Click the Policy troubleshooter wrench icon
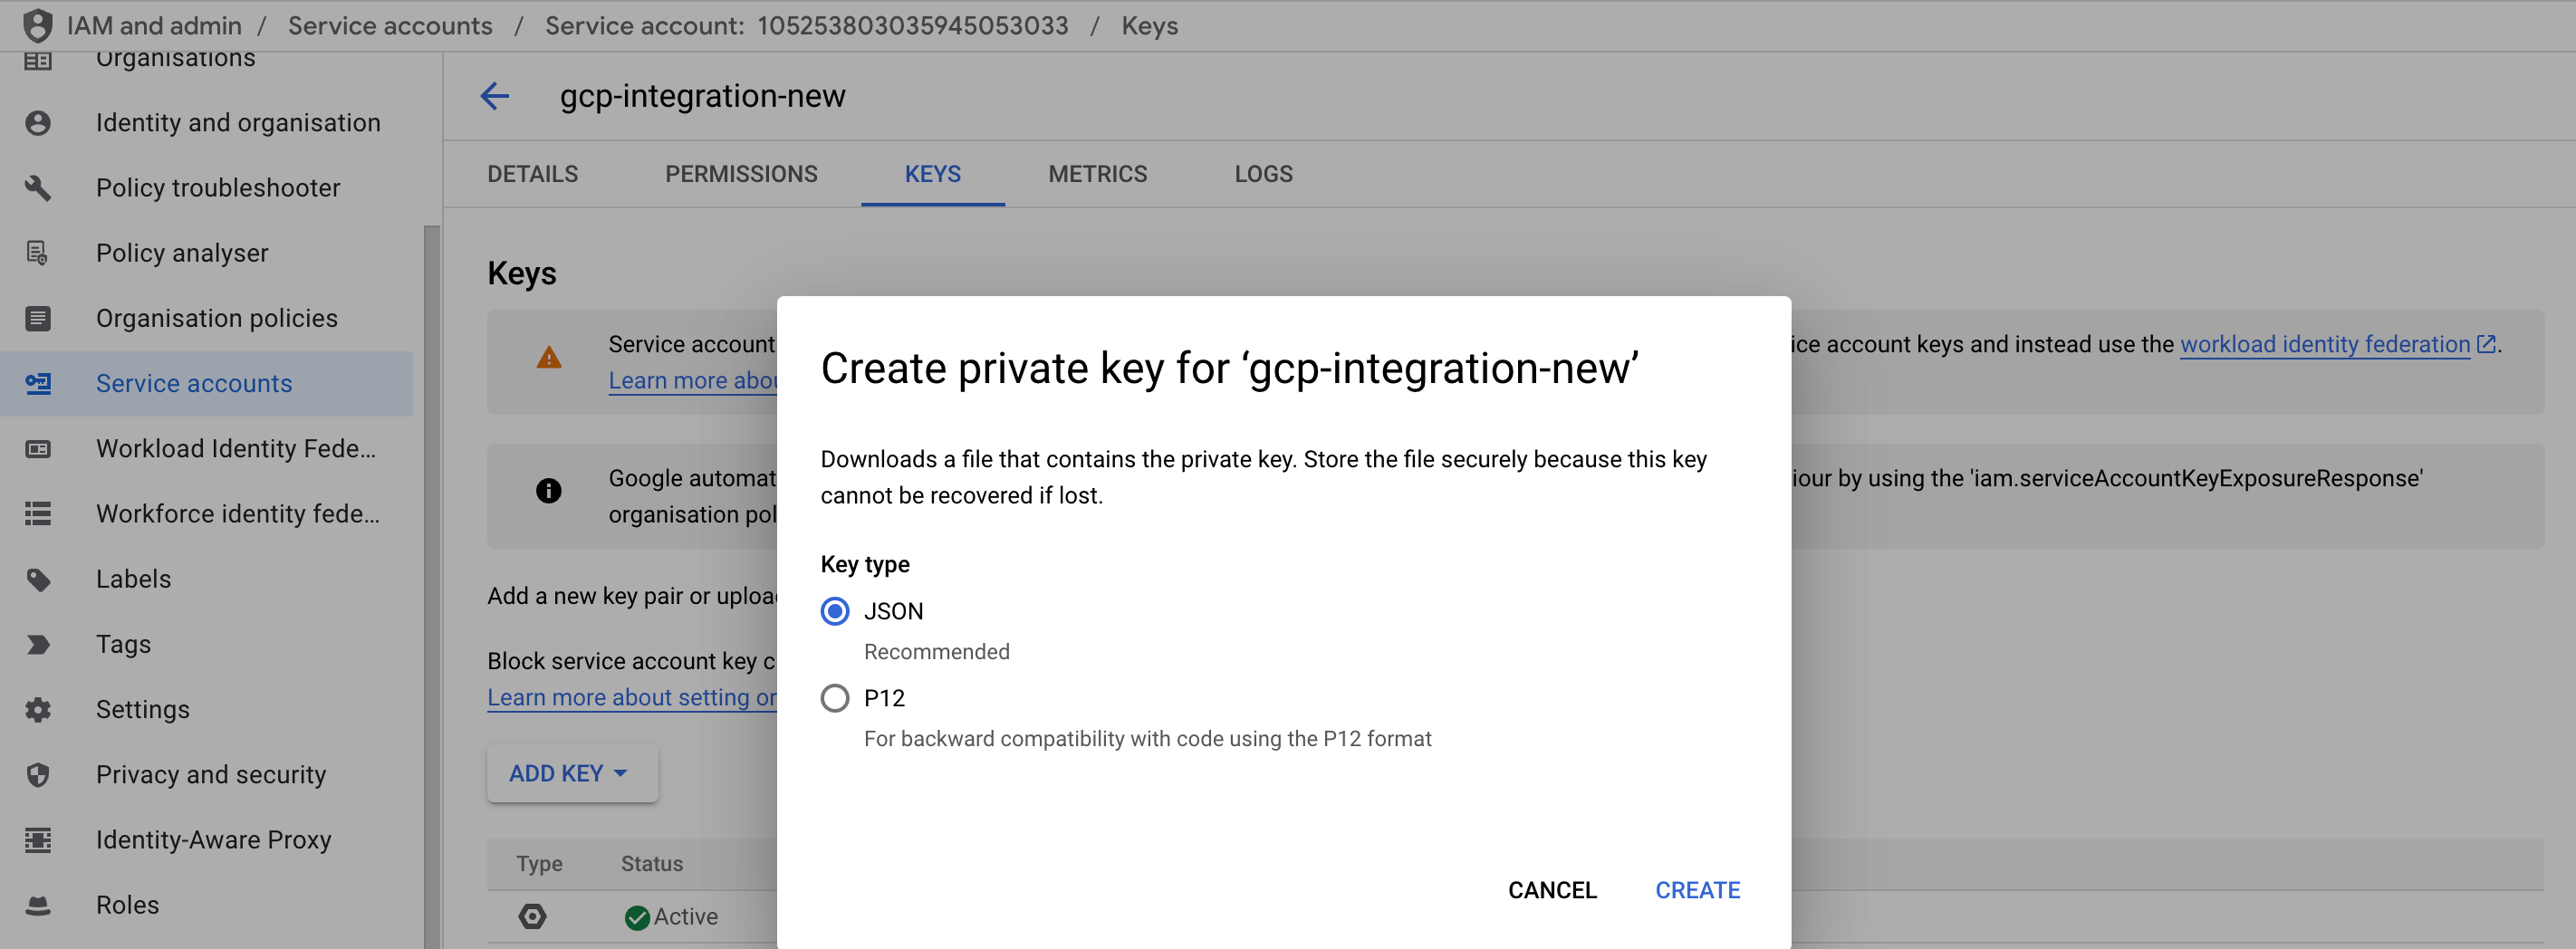The height and width of the screenshot is (949, 2576). [x=38, y=188]
